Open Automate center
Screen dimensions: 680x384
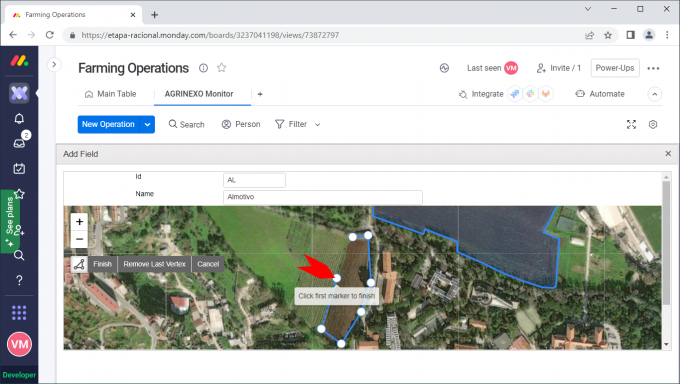coord(600,94)
